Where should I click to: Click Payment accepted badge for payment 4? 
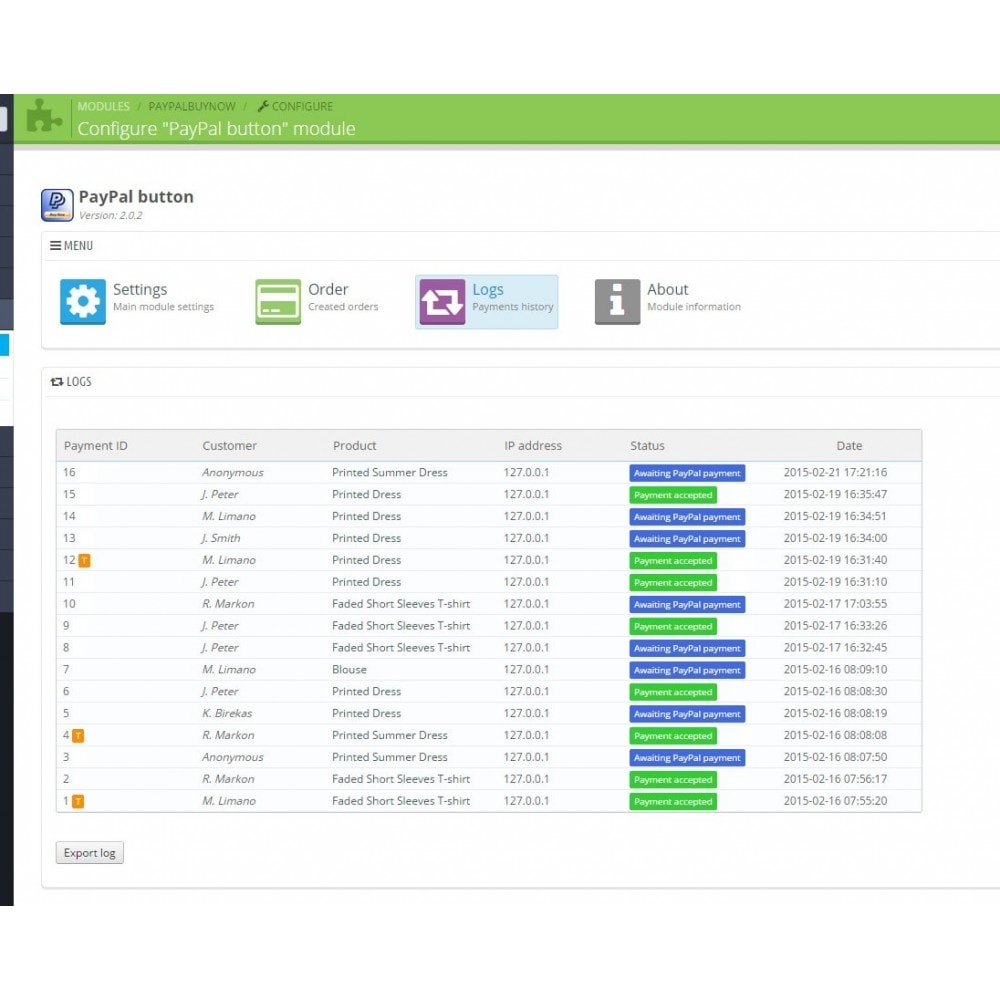673,736
